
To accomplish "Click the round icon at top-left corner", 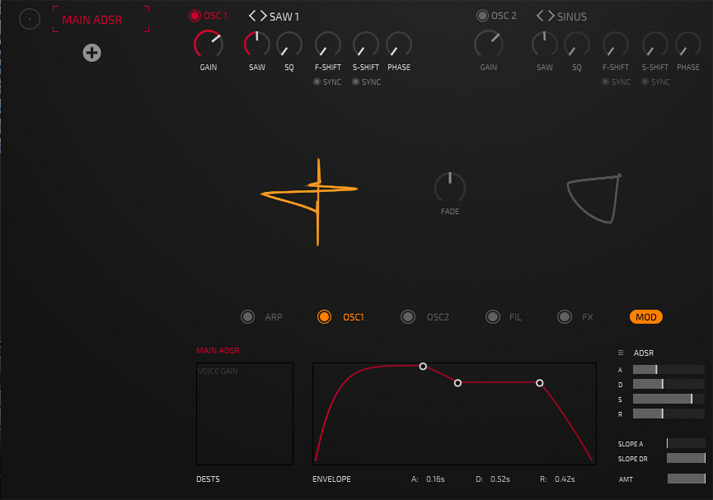I will pyautogui.click(x=30, y=19).
